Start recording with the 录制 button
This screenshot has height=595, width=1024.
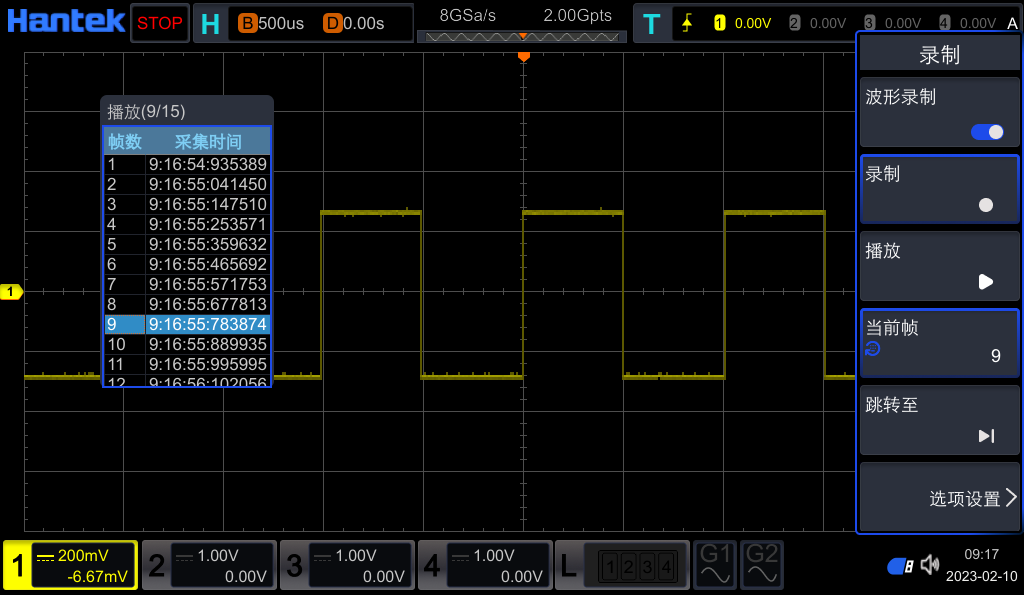[x=939, y=188]
